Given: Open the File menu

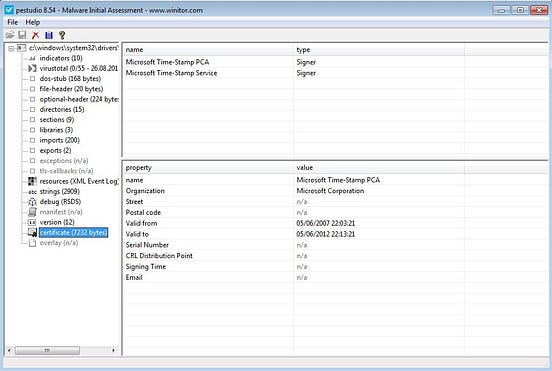Looking at the screenshot, I should coord(12,22).
